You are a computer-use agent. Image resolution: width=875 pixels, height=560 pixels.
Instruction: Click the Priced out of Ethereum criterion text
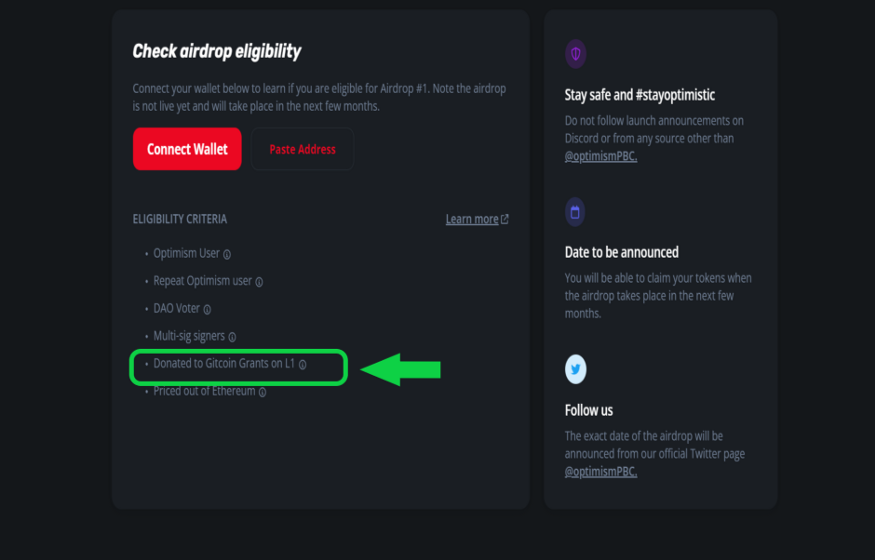coord(204,392)
